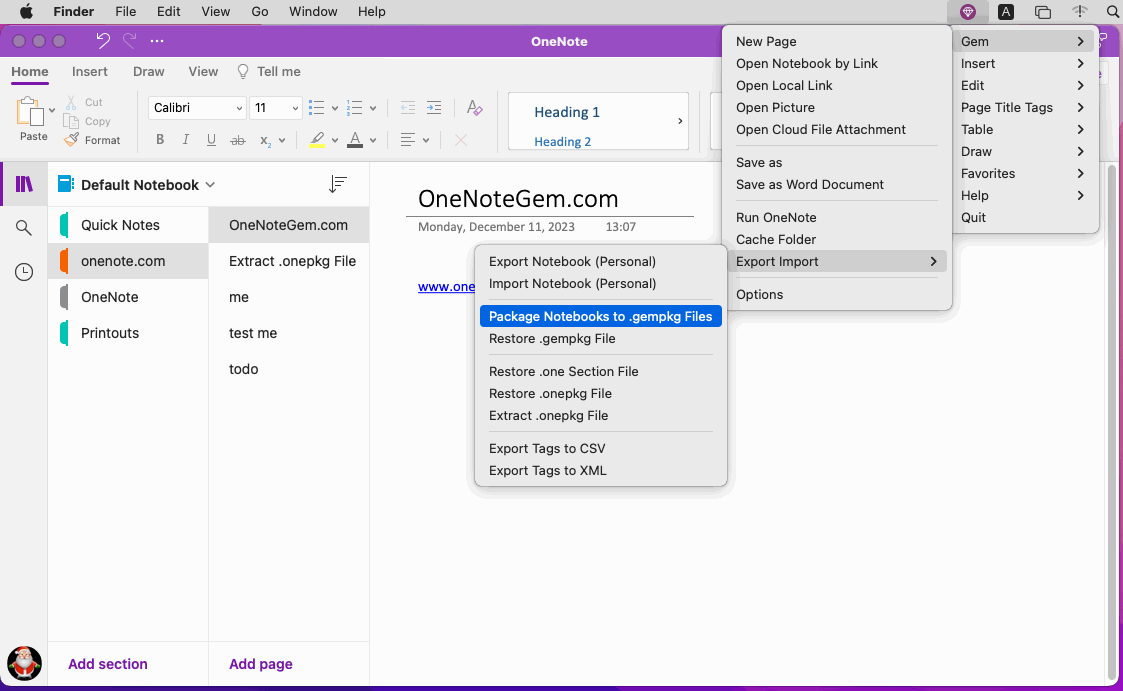
Task: Toggle italic formatting
Action: tap(185, 140)
